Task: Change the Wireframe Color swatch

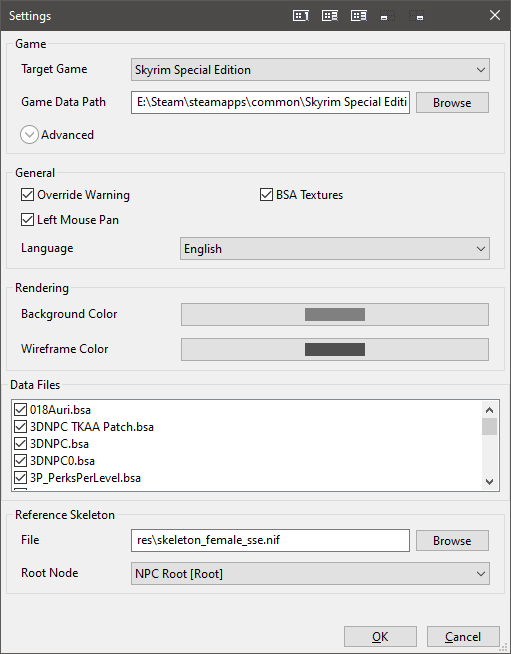Action: (x=335, y=350)
